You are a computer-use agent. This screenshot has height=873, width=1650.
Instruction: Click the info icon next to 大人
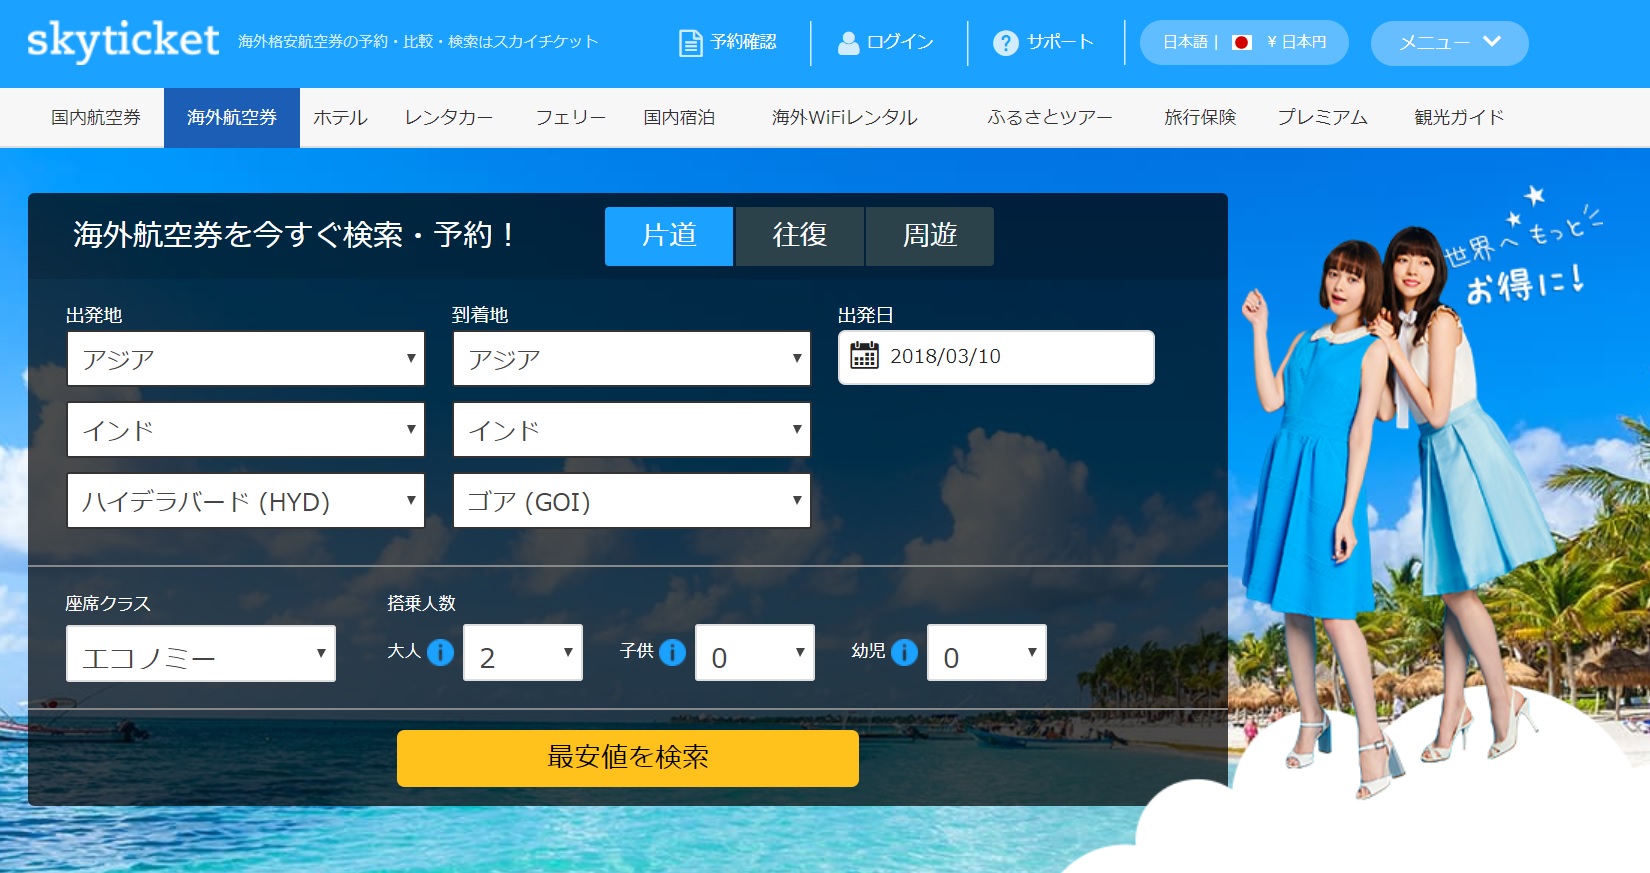[440, 652]
